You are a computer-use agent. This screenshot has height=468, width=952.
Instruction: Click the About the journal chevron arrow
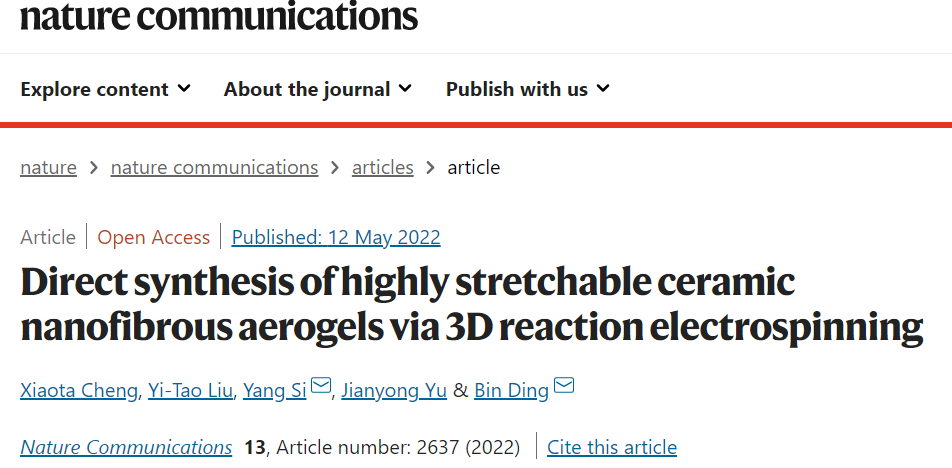(x=405, y=89)
